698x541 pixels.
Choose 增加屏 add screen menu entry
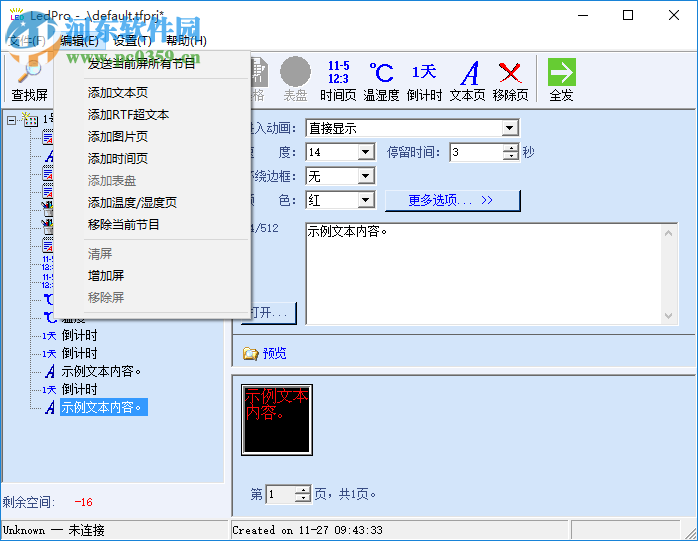[151, 276]
